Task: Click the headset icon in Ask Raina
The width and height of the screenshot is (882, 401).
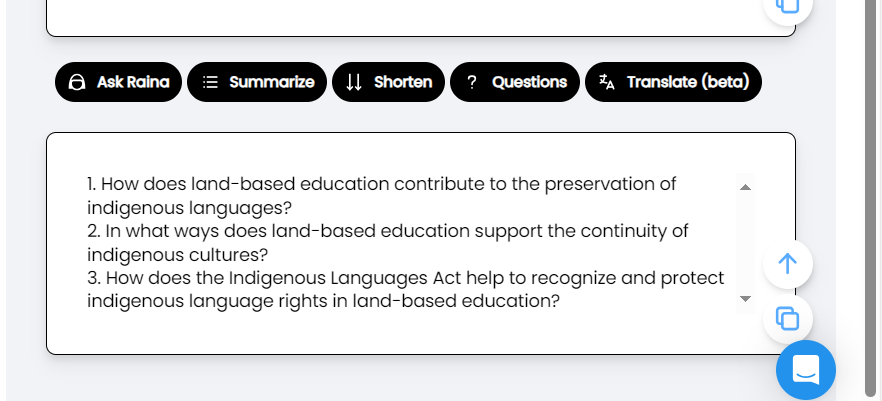Action: 77,83
